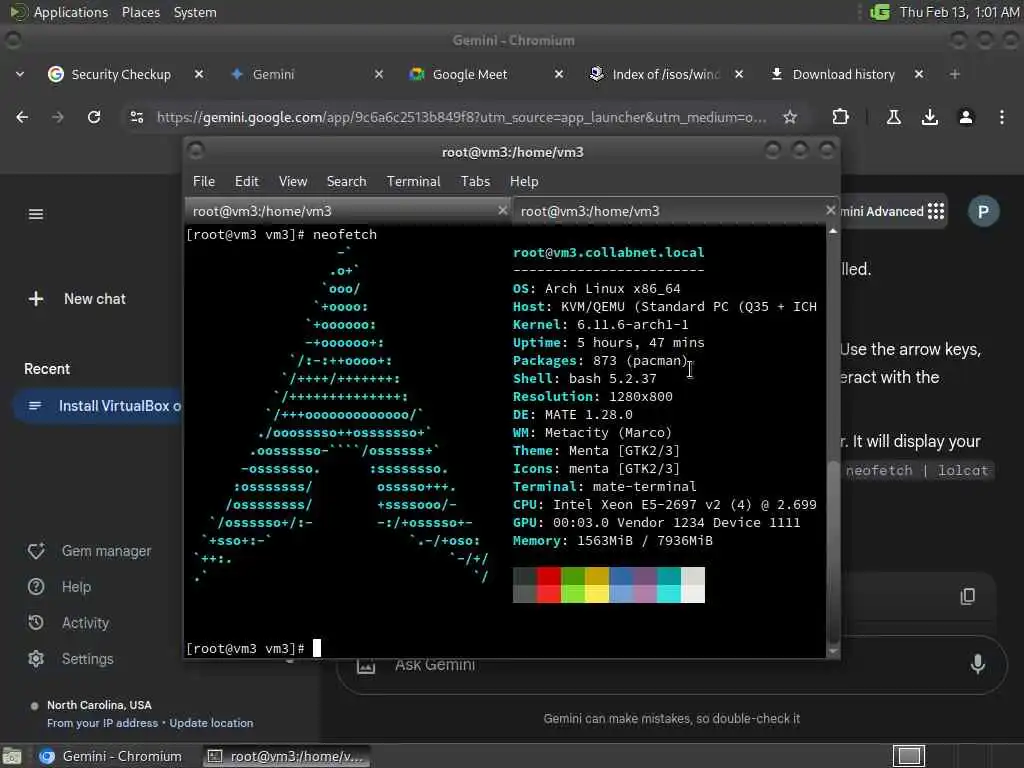The image size is (1024, 768).
Task: Click the Update location link
Action: 211,723
